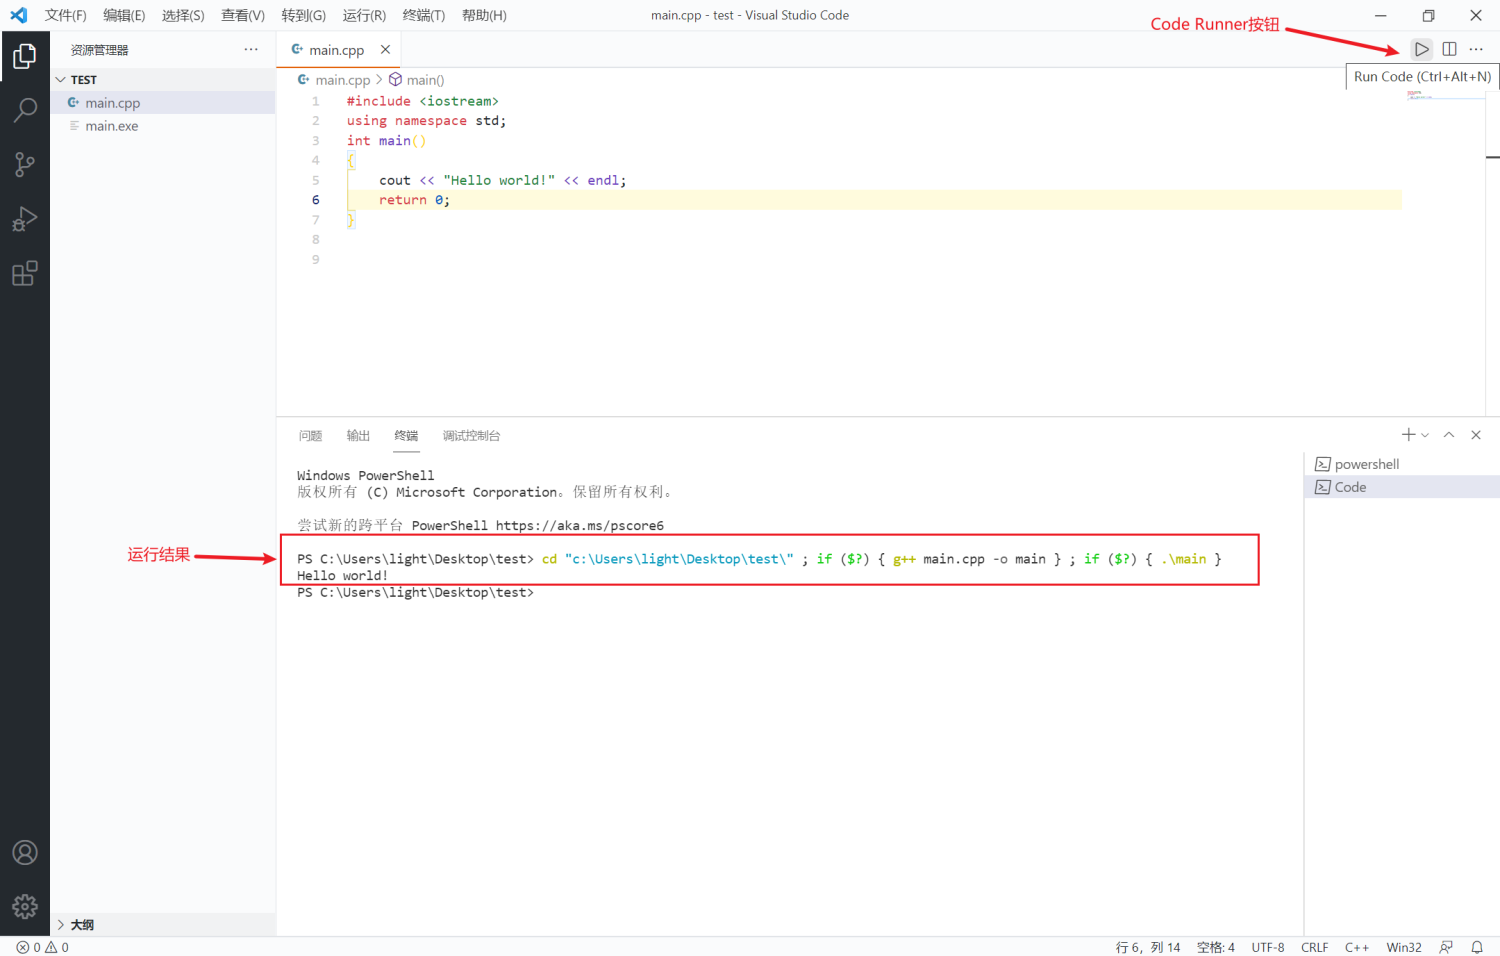The width and height of the screenshot is (1500, 956).
Task: Select the powershell terminal in the list
Action: click(1365, 463)
